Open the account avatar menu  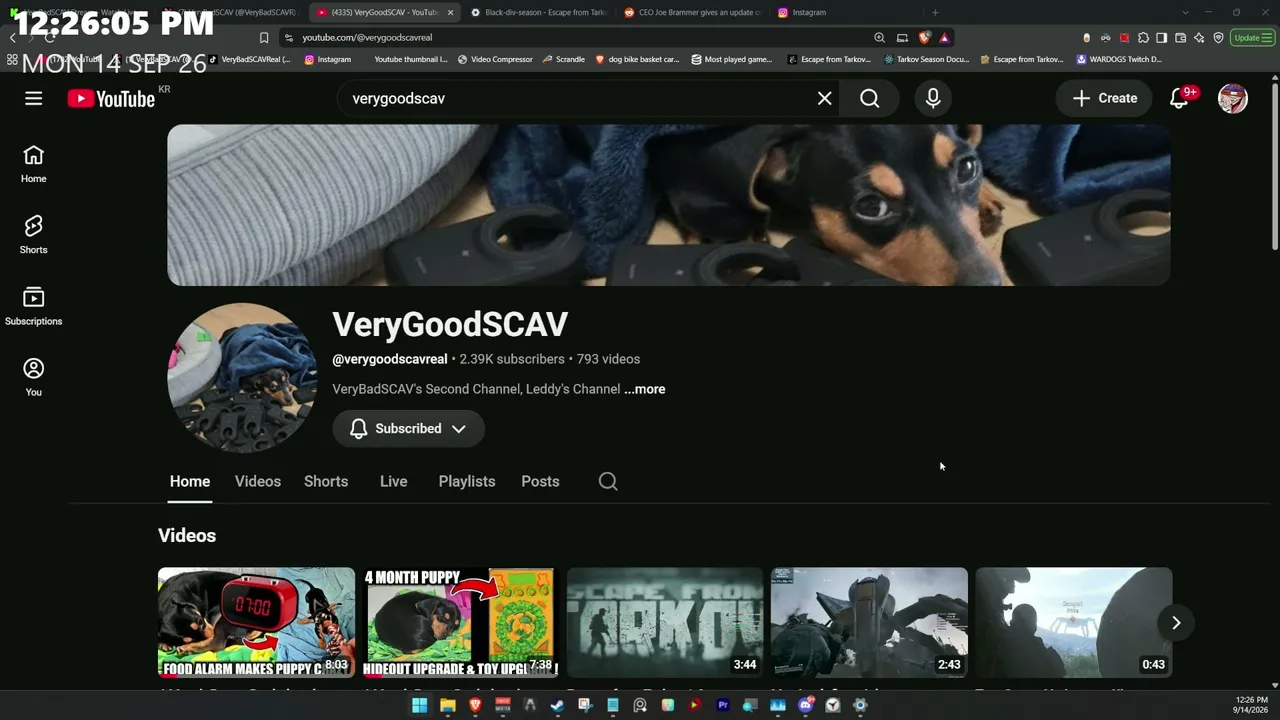pos(1232,98)
